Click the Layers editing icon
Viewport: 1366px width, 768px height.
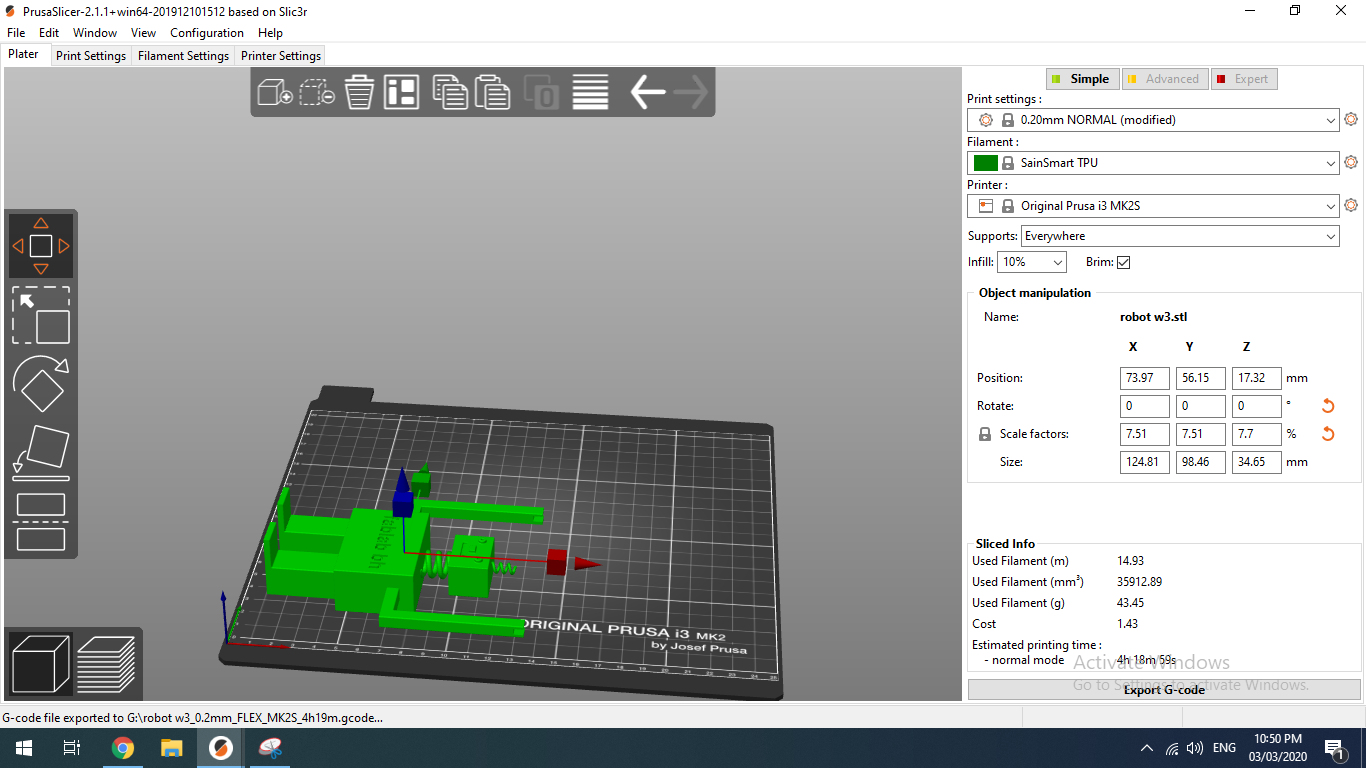[590, 92]
